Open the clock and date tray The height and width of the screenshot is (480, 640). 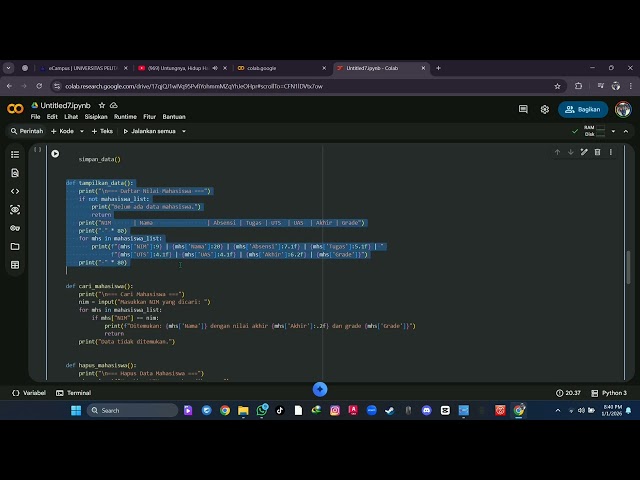click(611, 410)
